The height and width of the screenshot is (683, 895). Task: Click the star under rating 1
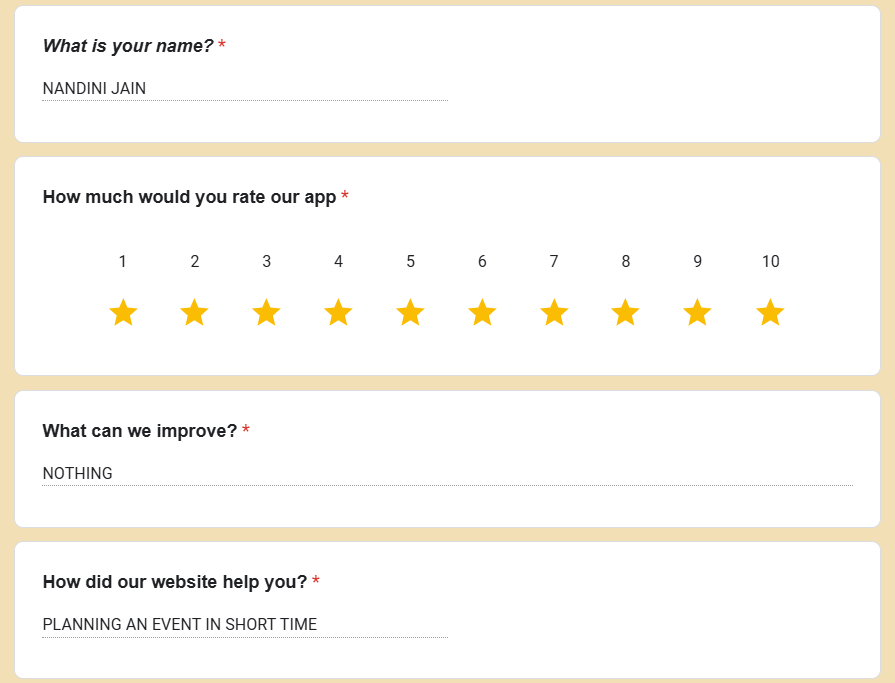click(x=123, y=313)
